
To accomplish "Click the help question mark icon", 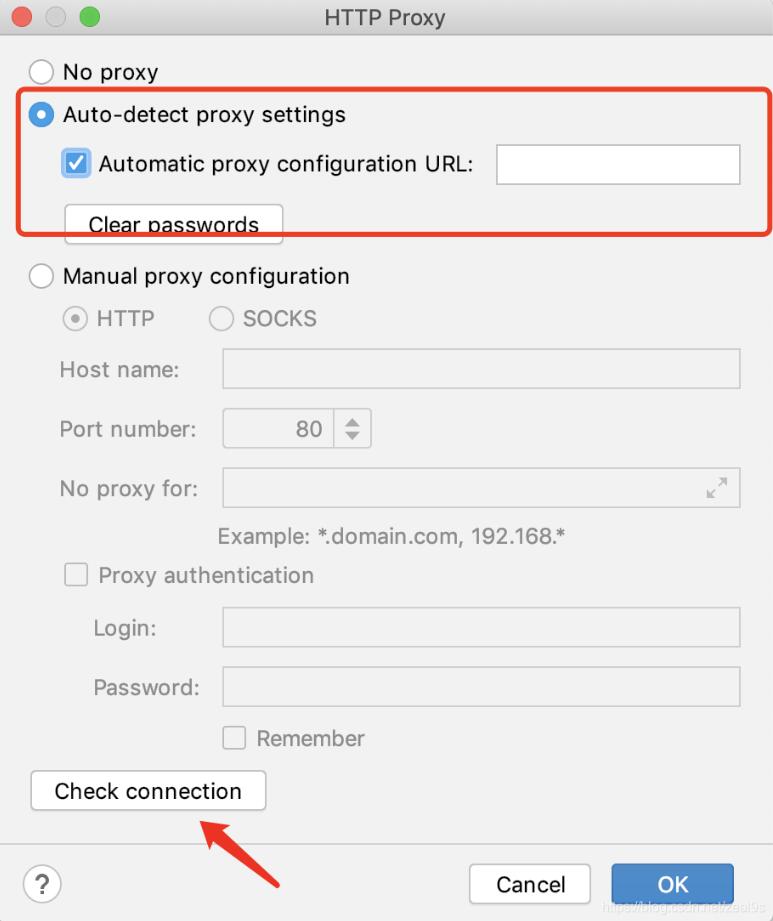I will point(41,884).
